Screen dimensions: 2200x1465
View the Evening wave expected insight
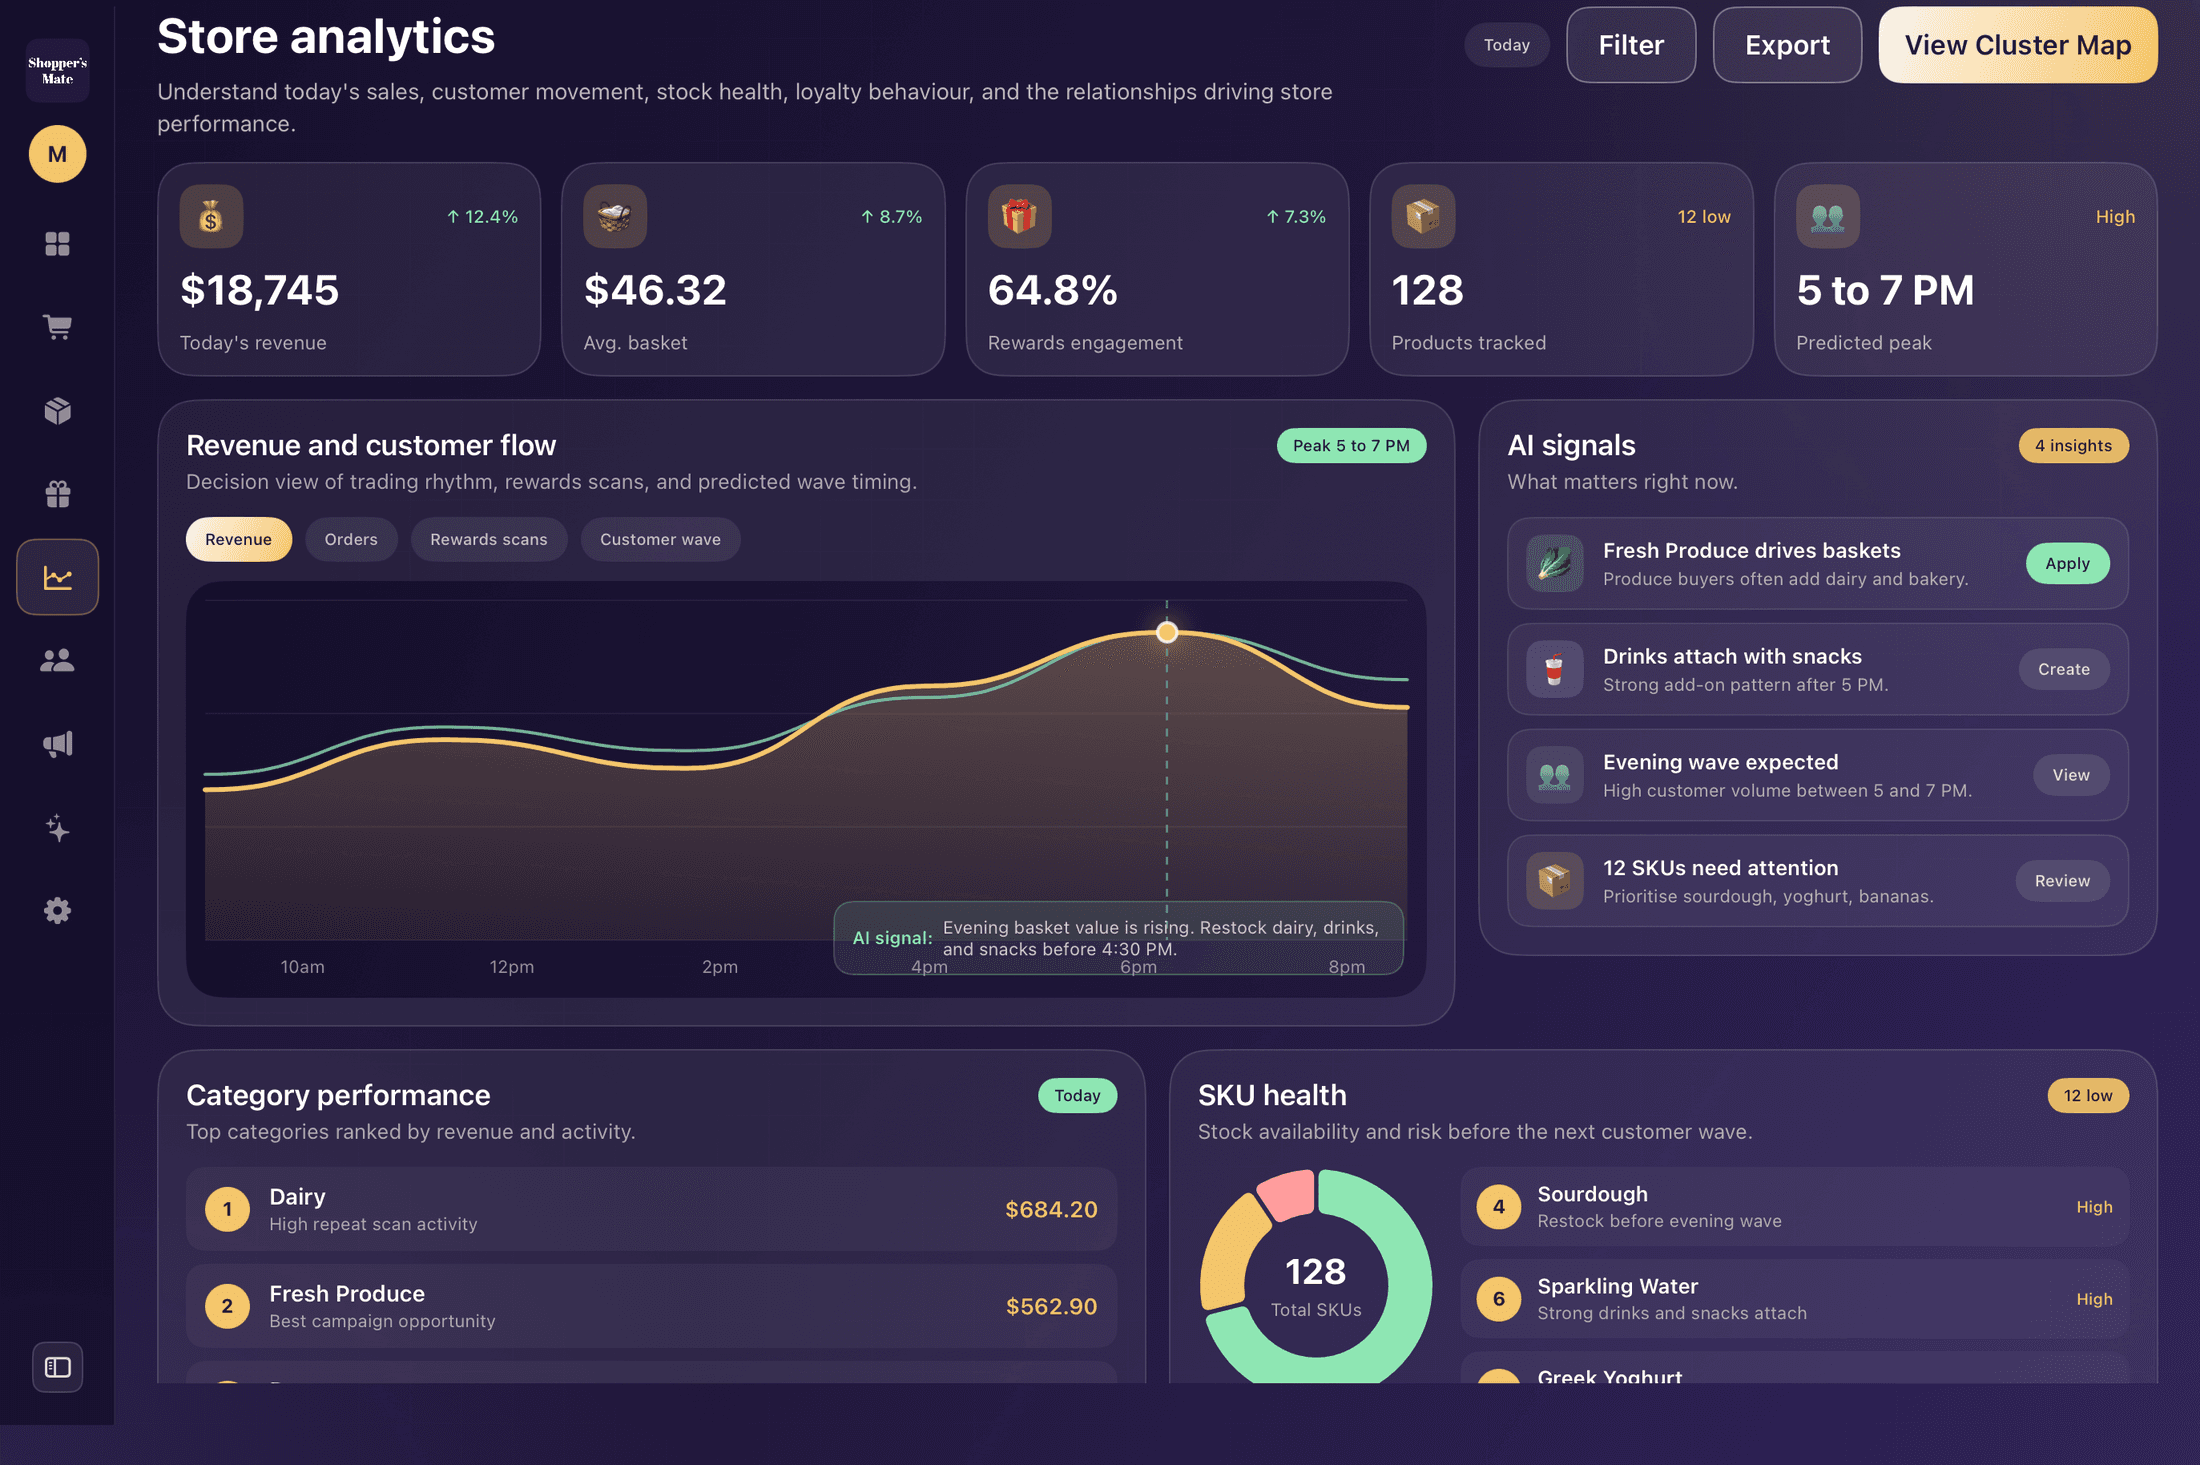(x=2071, y=775)
